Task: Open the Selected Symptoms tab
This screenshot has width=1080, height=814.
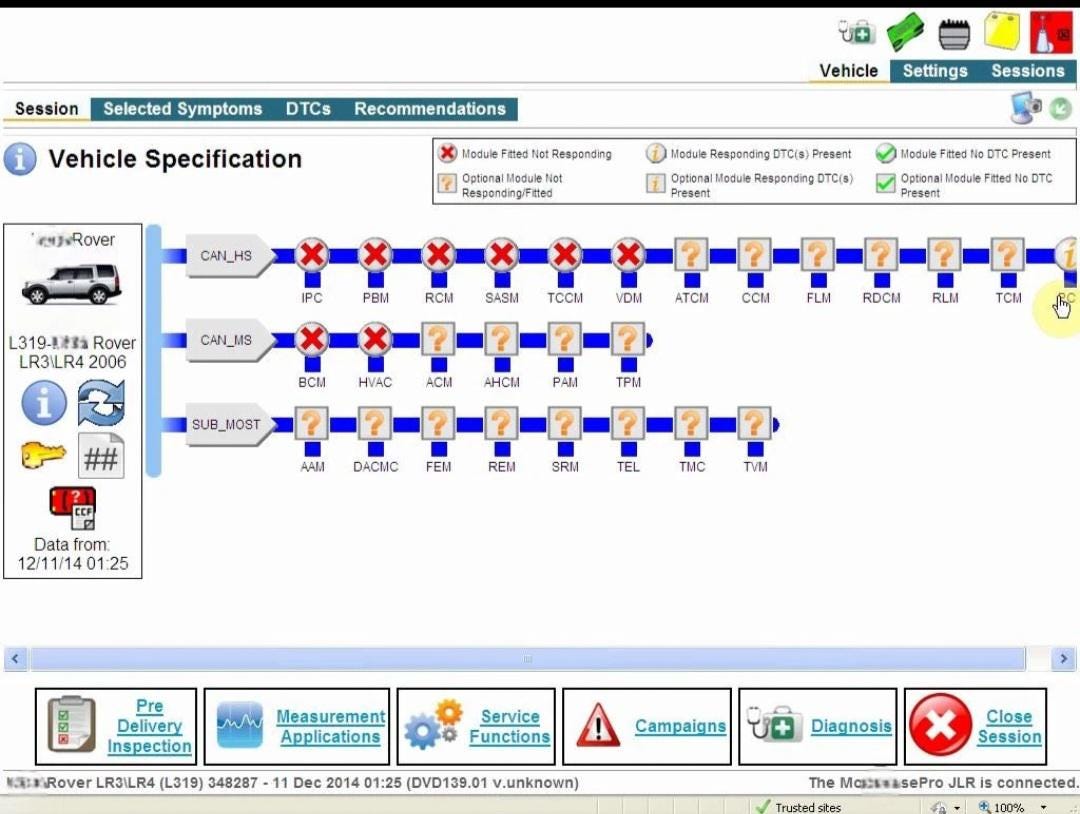Action: click(x=182, y=109)
